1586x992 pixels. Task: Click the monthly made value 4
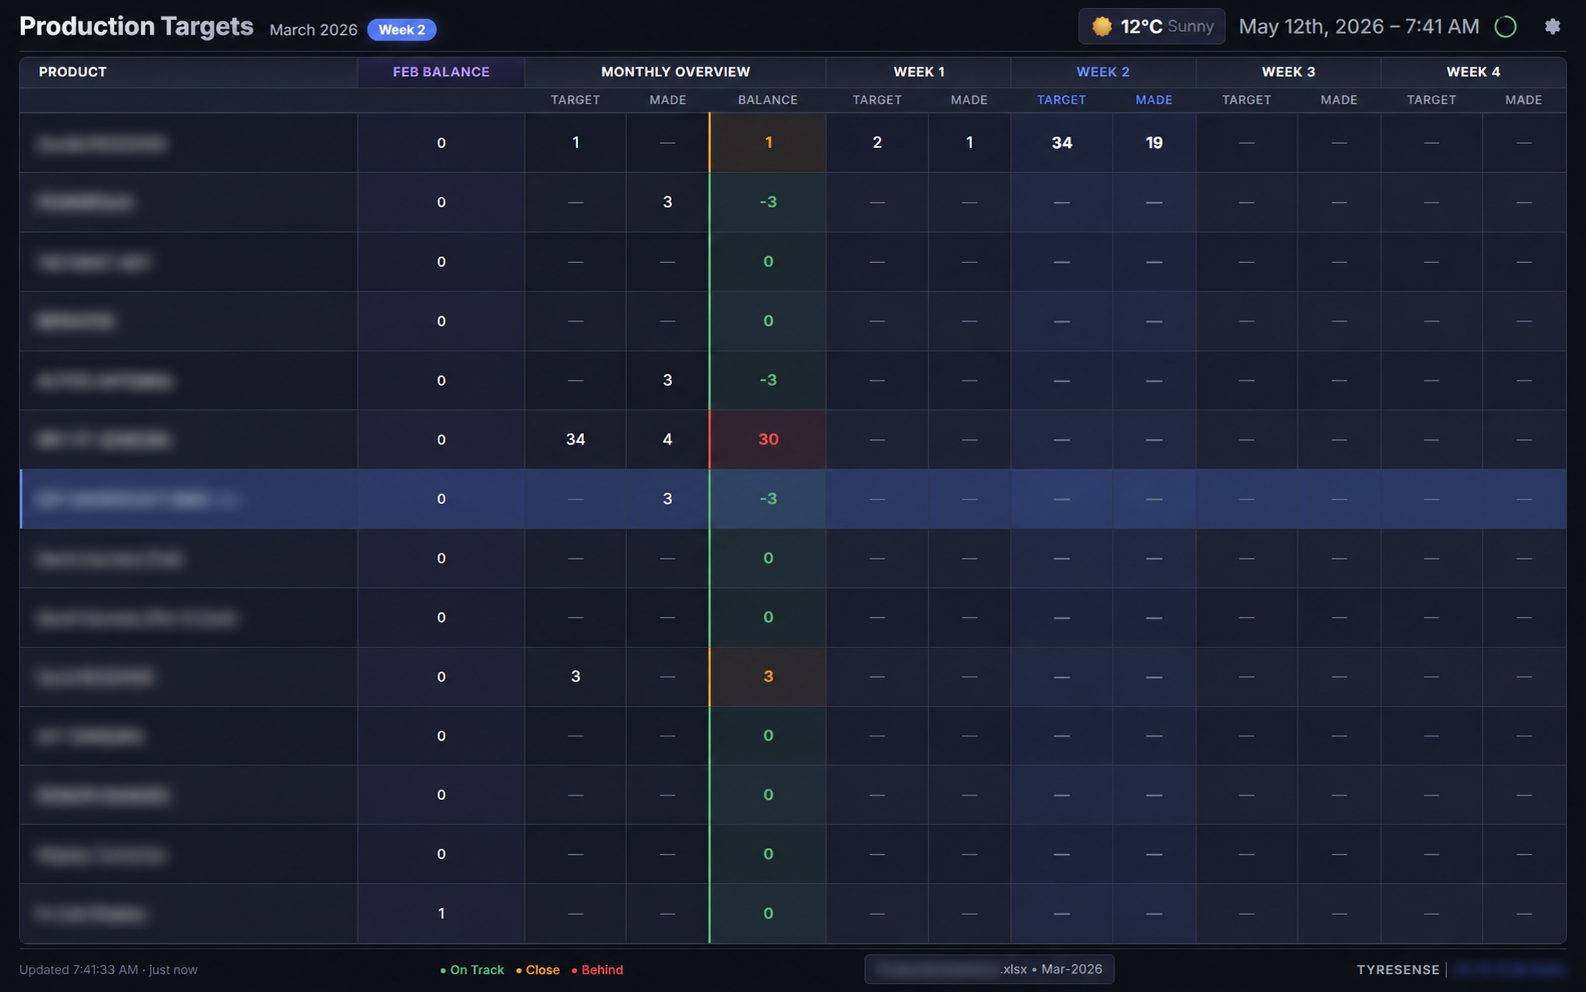pos(667,439)
